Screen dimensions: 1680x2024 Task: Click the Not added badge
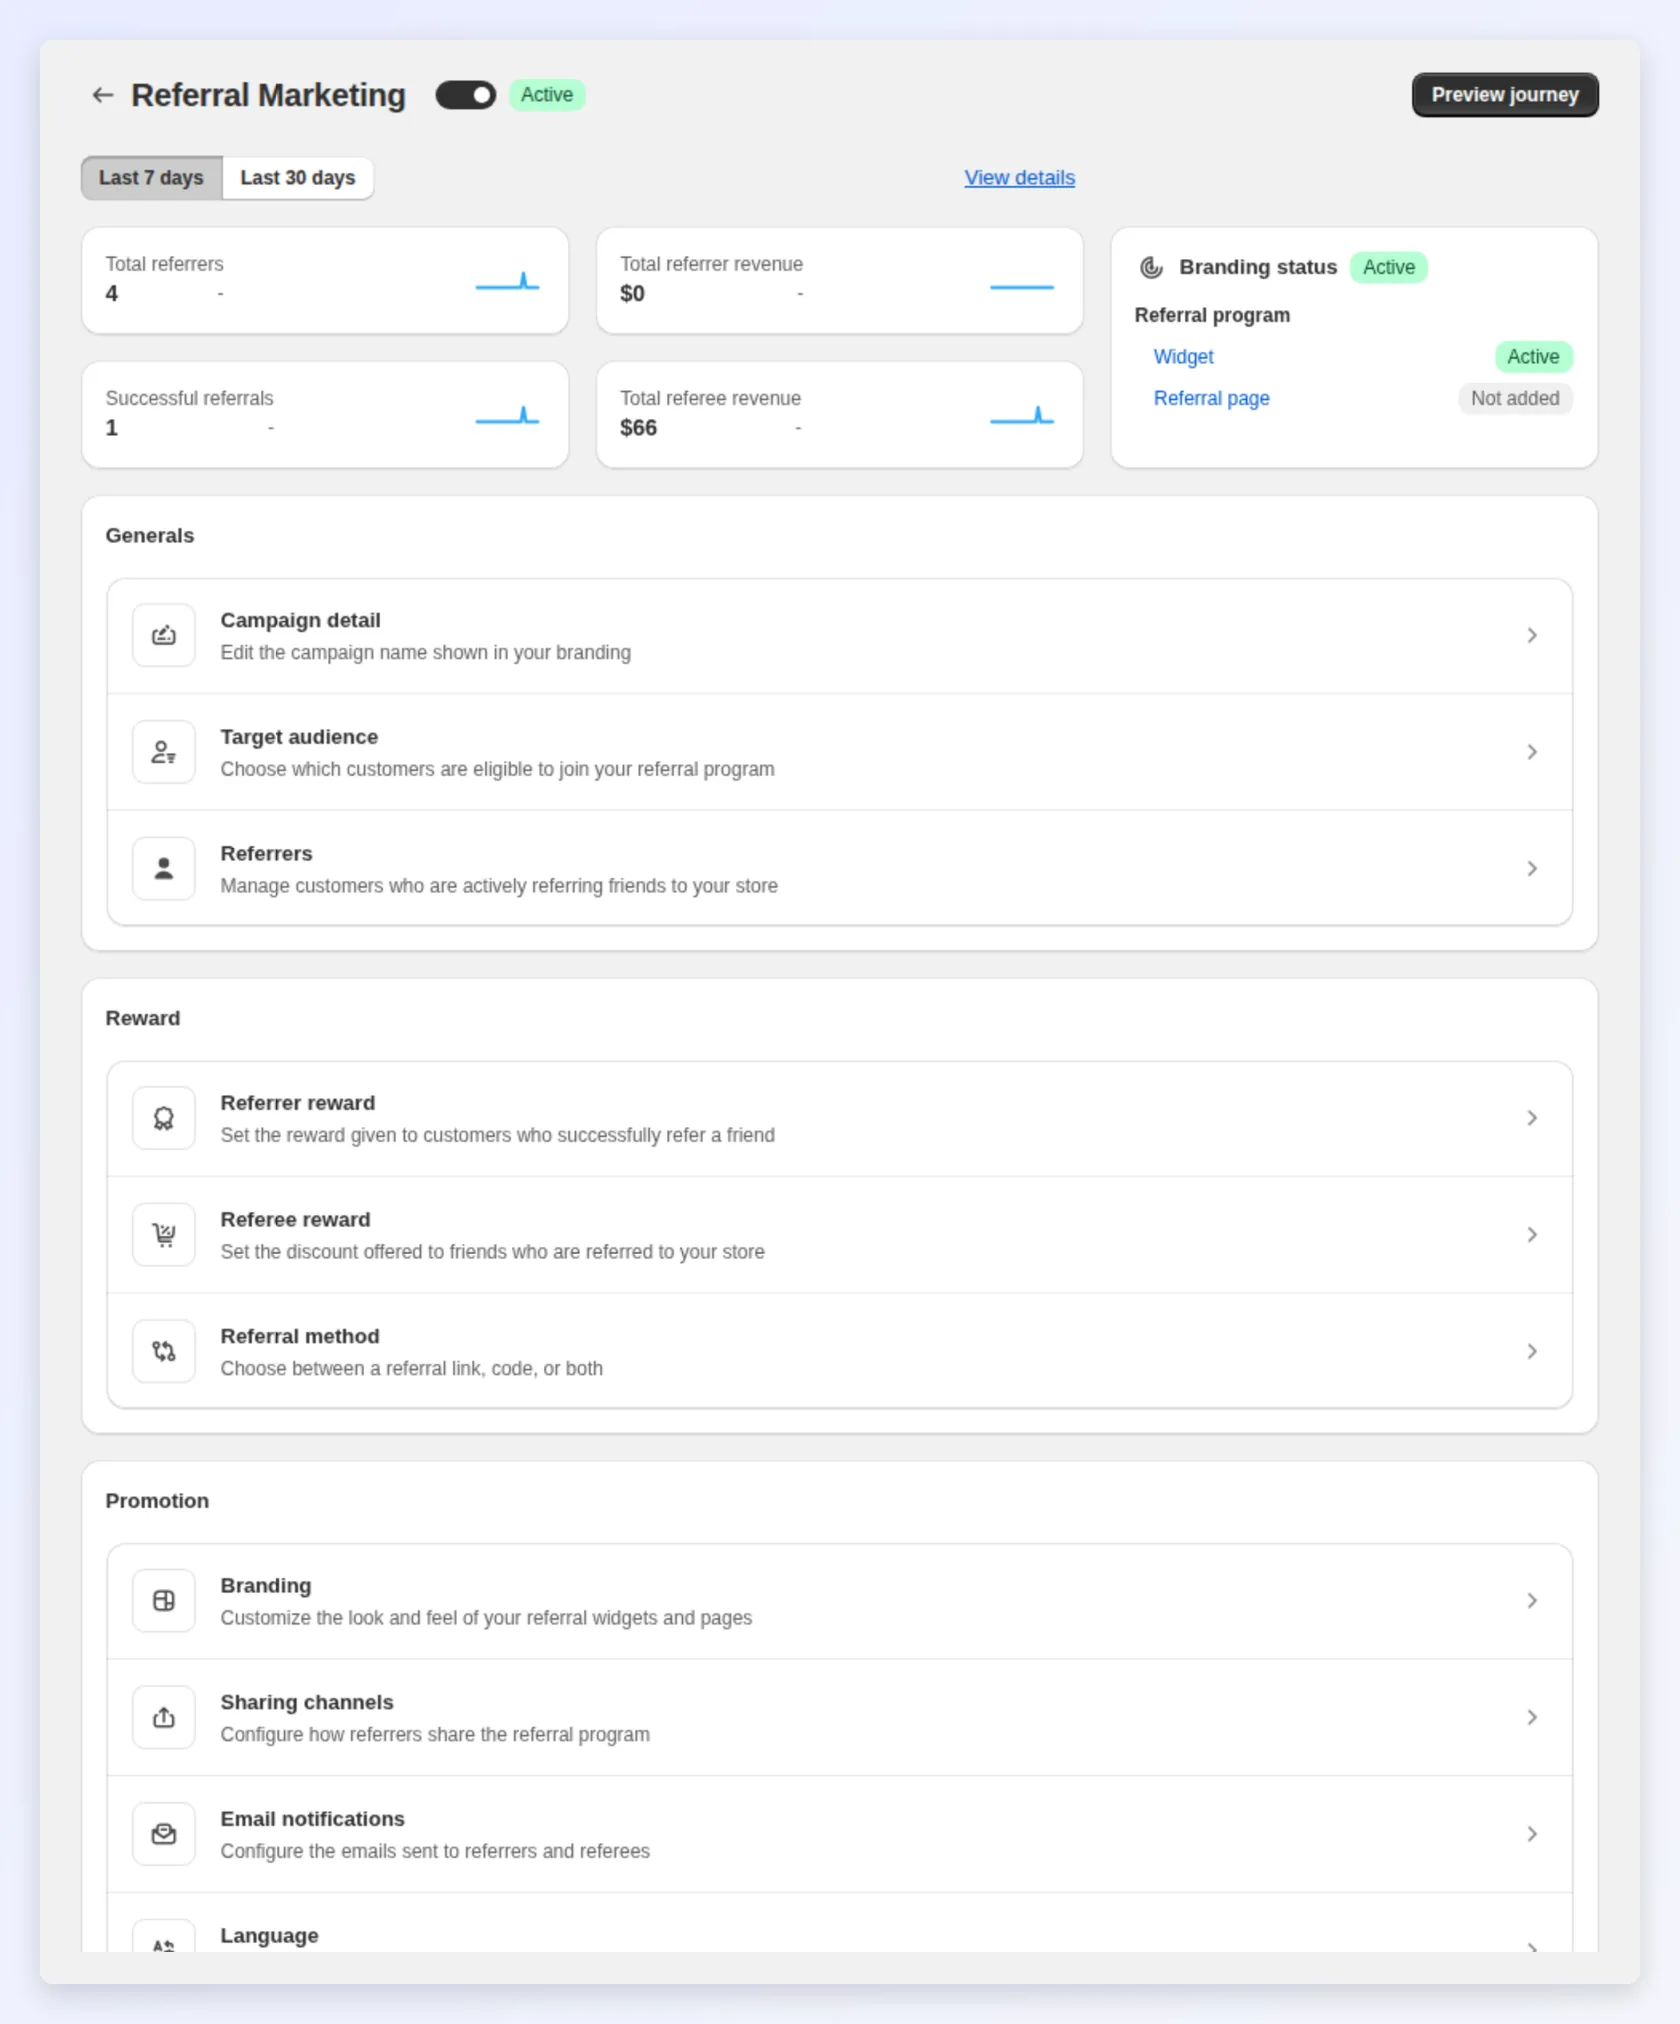point(1515,398)
